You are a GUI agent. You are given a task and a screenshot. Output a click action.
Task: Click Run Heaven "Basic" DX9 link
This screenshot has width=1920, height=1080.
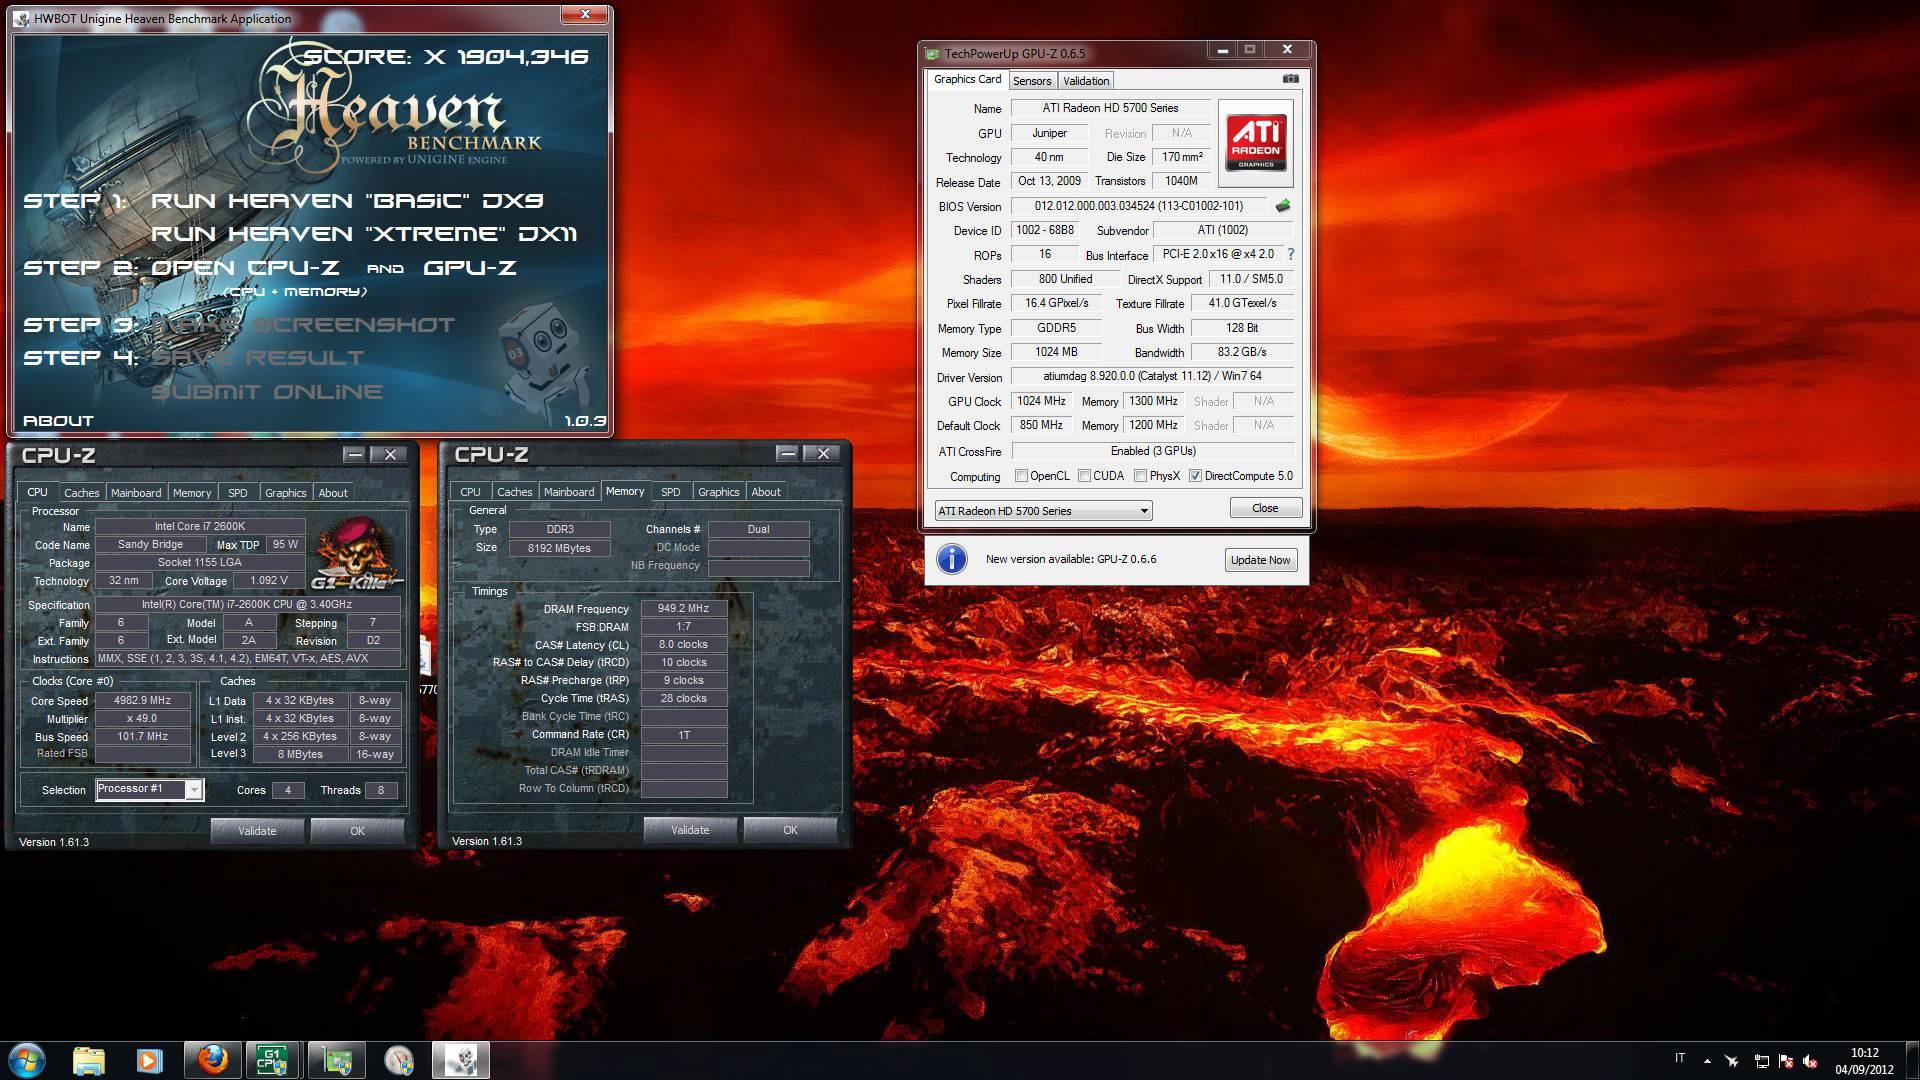347,201
